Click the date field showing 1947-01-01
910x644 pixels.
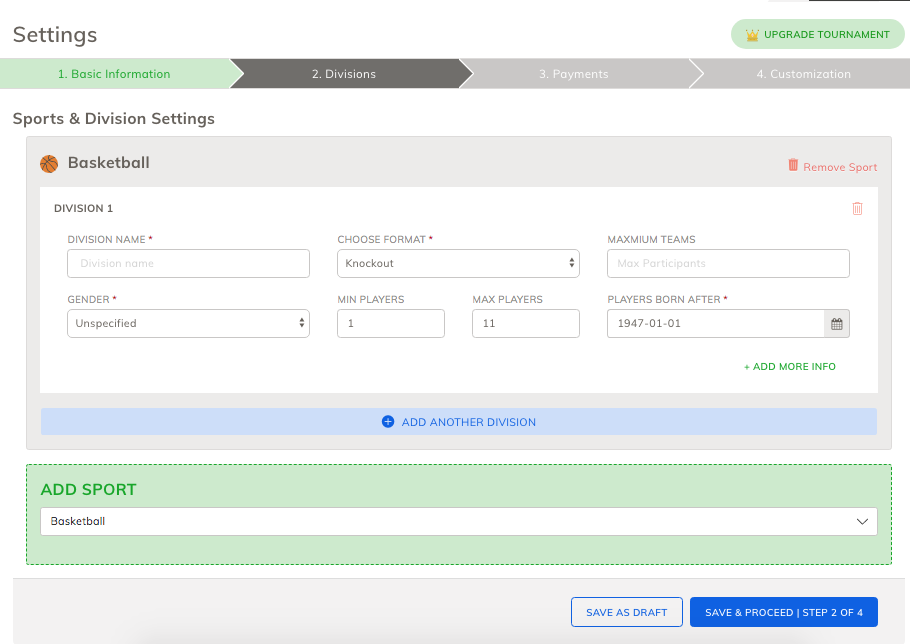coord(716,324)
